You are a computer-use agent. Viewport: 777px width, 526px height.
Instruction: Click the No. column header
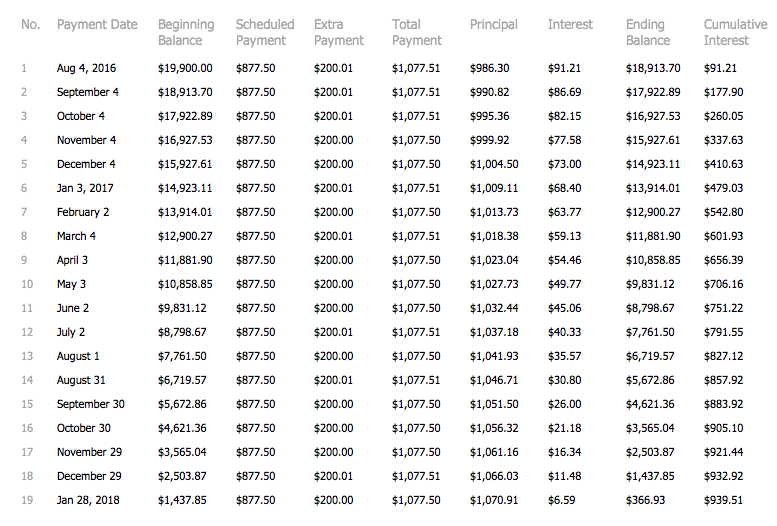(x=30, y=24)
